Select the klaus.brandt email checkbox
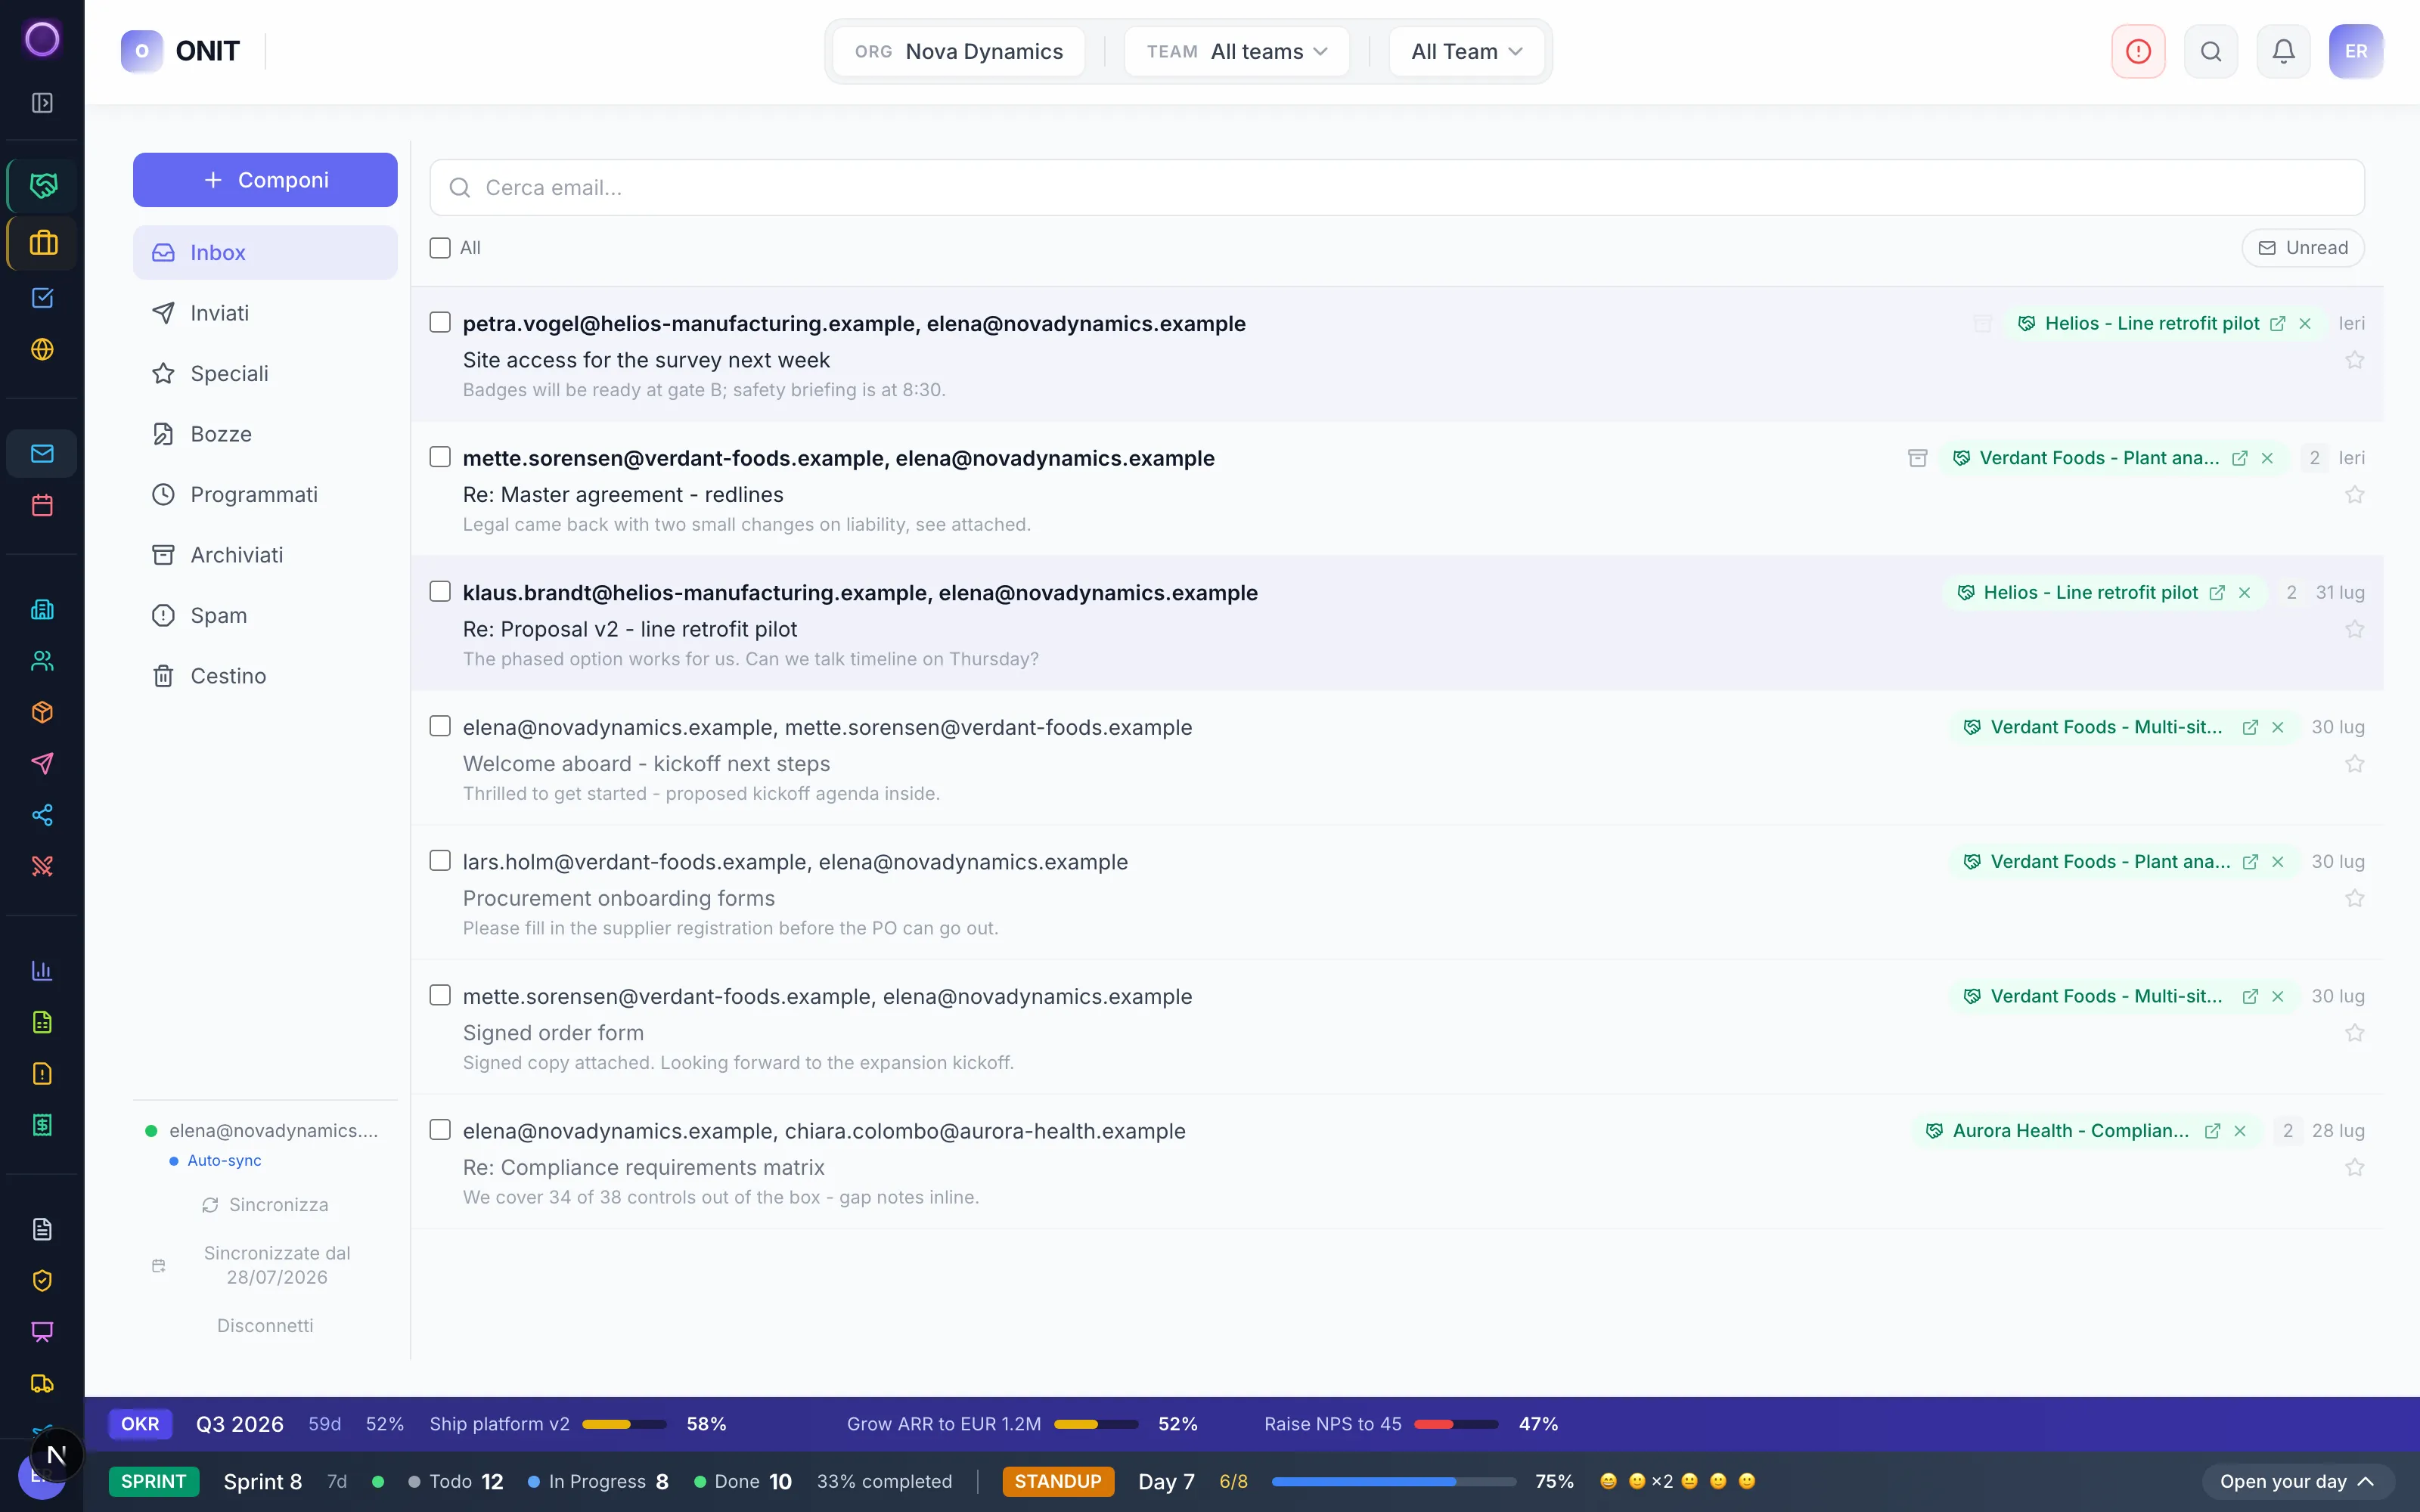The width and height of the screenshot is (2420, 1512). (440, 591)
